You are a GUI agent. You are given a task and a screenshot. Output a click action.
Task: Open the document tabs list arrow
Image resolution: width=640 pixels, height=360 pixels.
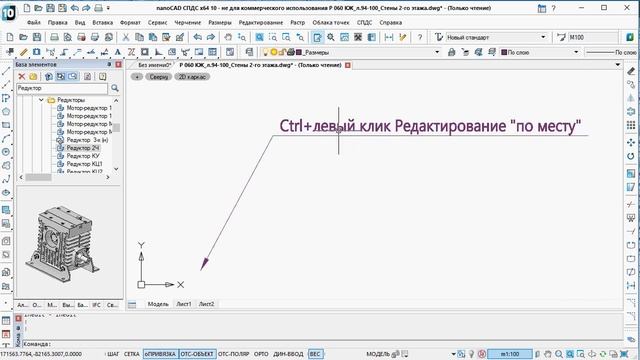(x=618, y=65)
